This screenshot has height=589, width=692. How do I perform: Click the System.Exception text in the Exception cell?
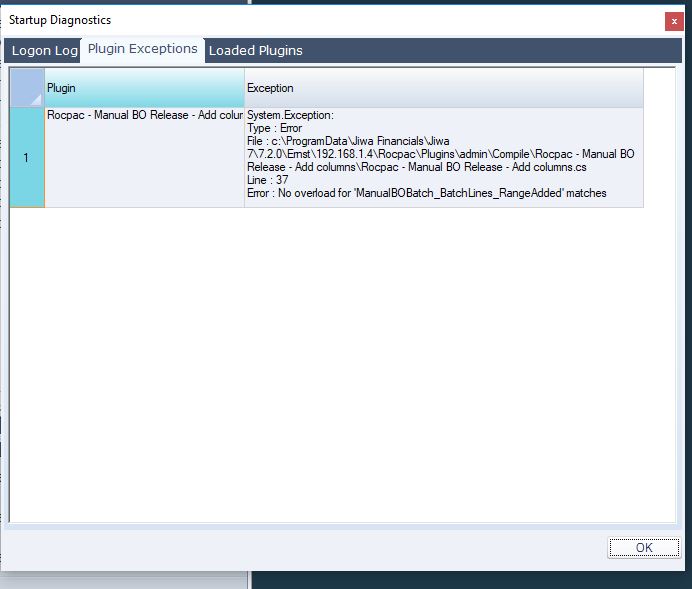tap(290, 116)
